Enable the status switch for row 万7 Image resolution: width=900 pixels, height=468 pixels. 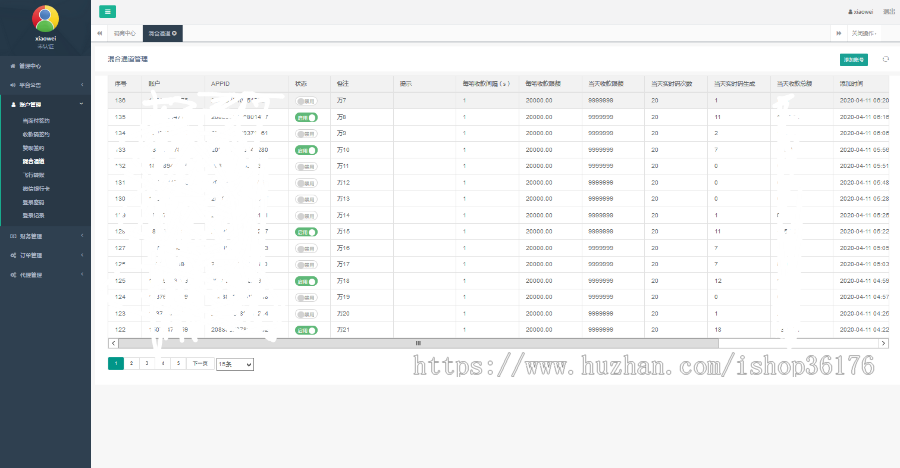(x=306, y=101)
